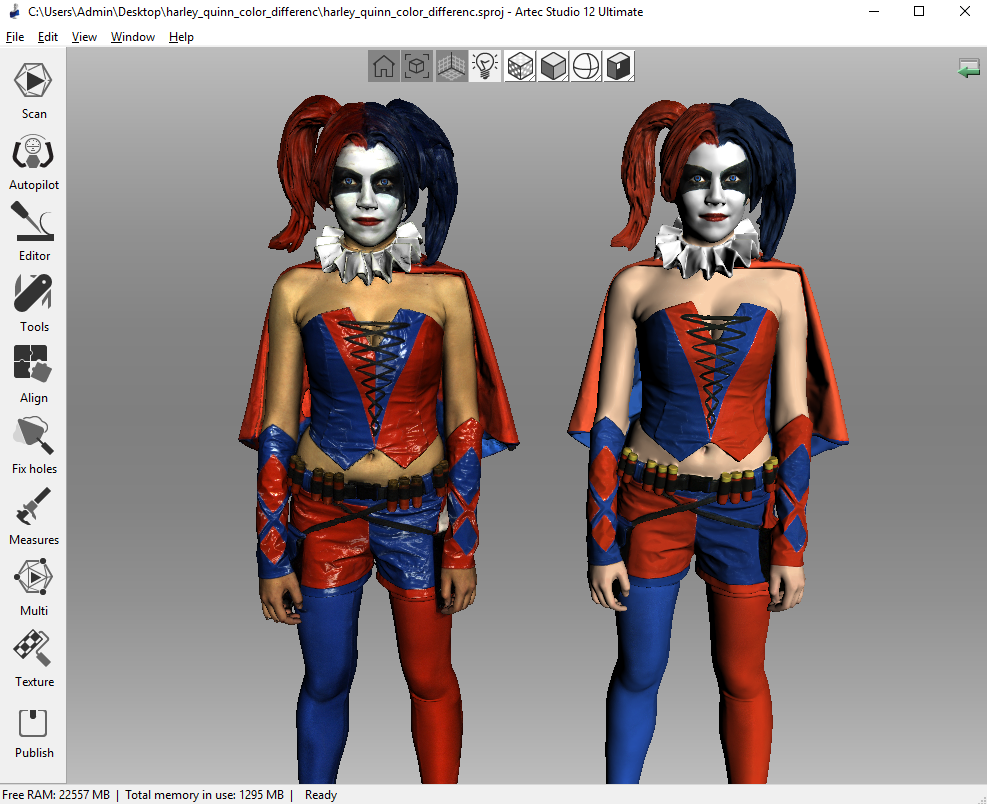This screenshot has width=987, height=804.
Task: Open the Measures panel
Action: 33,517
